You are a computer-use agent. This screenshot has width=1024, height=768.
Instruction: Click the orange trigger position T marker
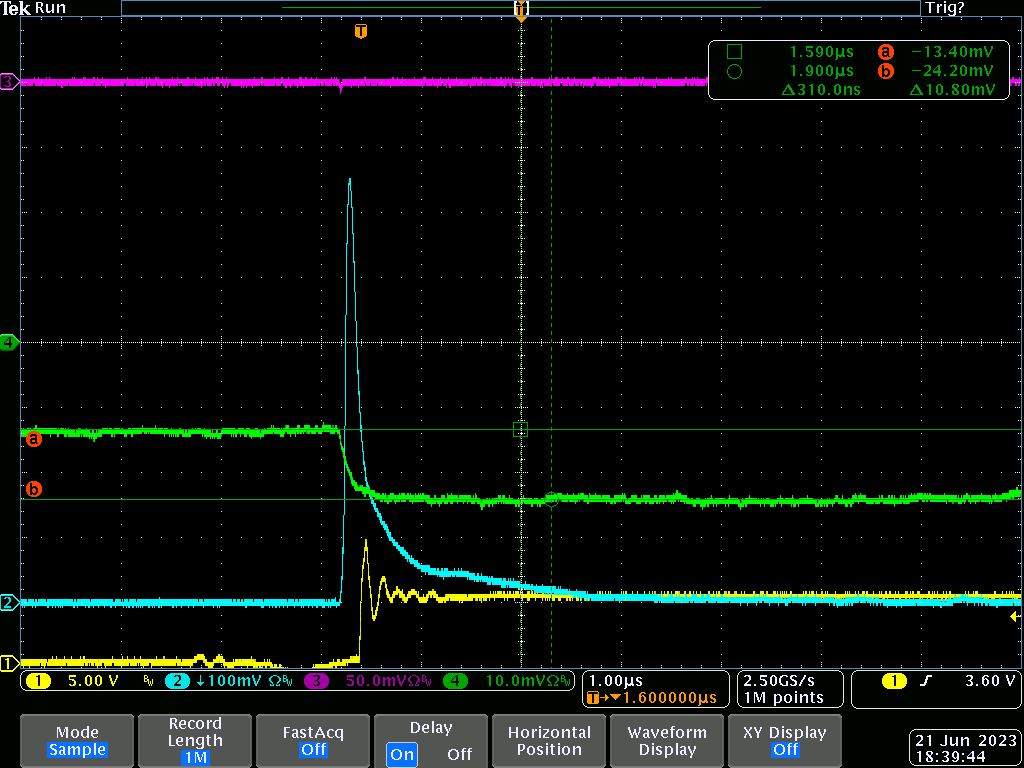click(x=361, y=32)
